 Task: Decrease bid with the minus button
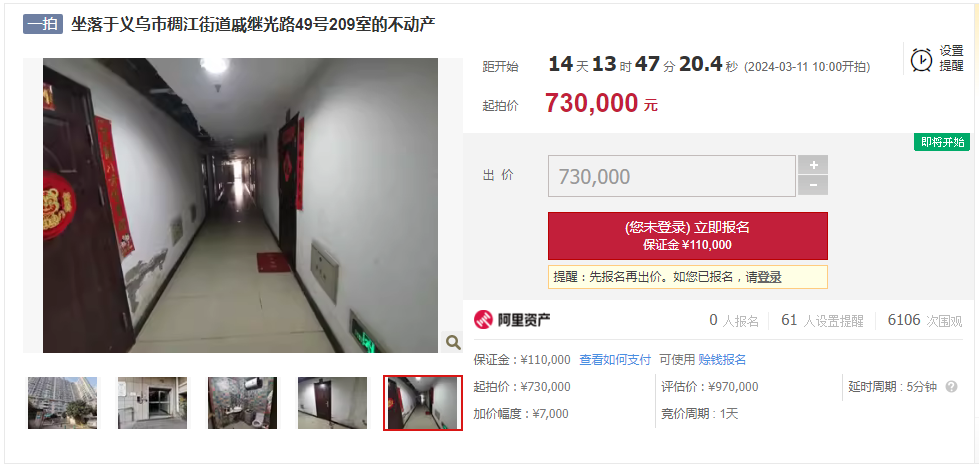tap(813, 185)
